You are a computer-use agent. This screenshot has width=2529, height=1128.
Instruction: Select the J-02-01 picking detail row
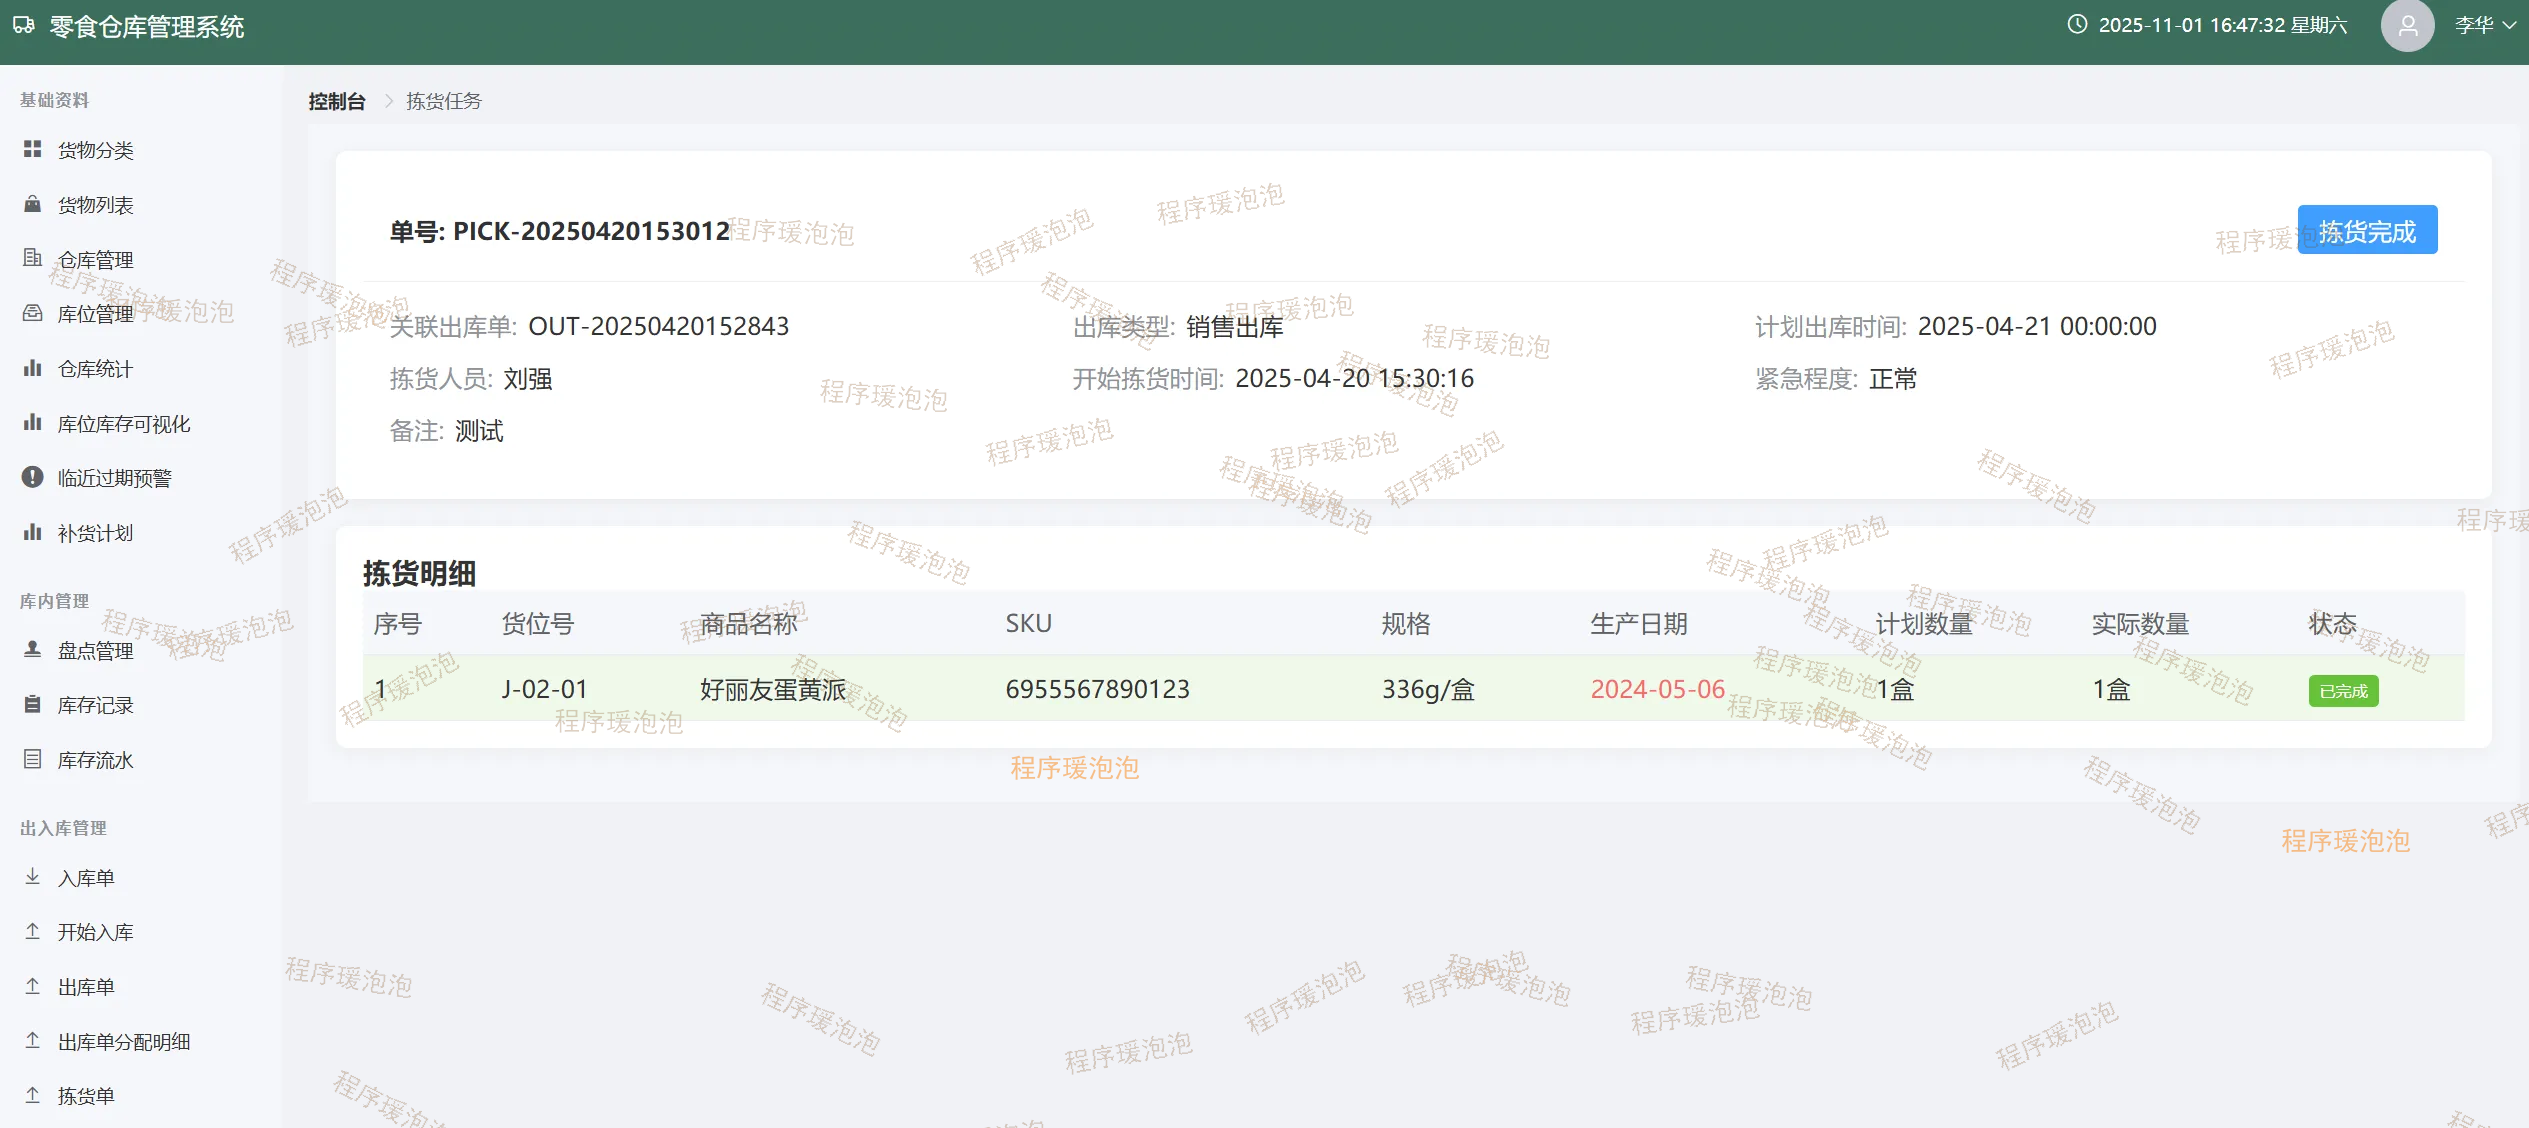coord(544,689)
